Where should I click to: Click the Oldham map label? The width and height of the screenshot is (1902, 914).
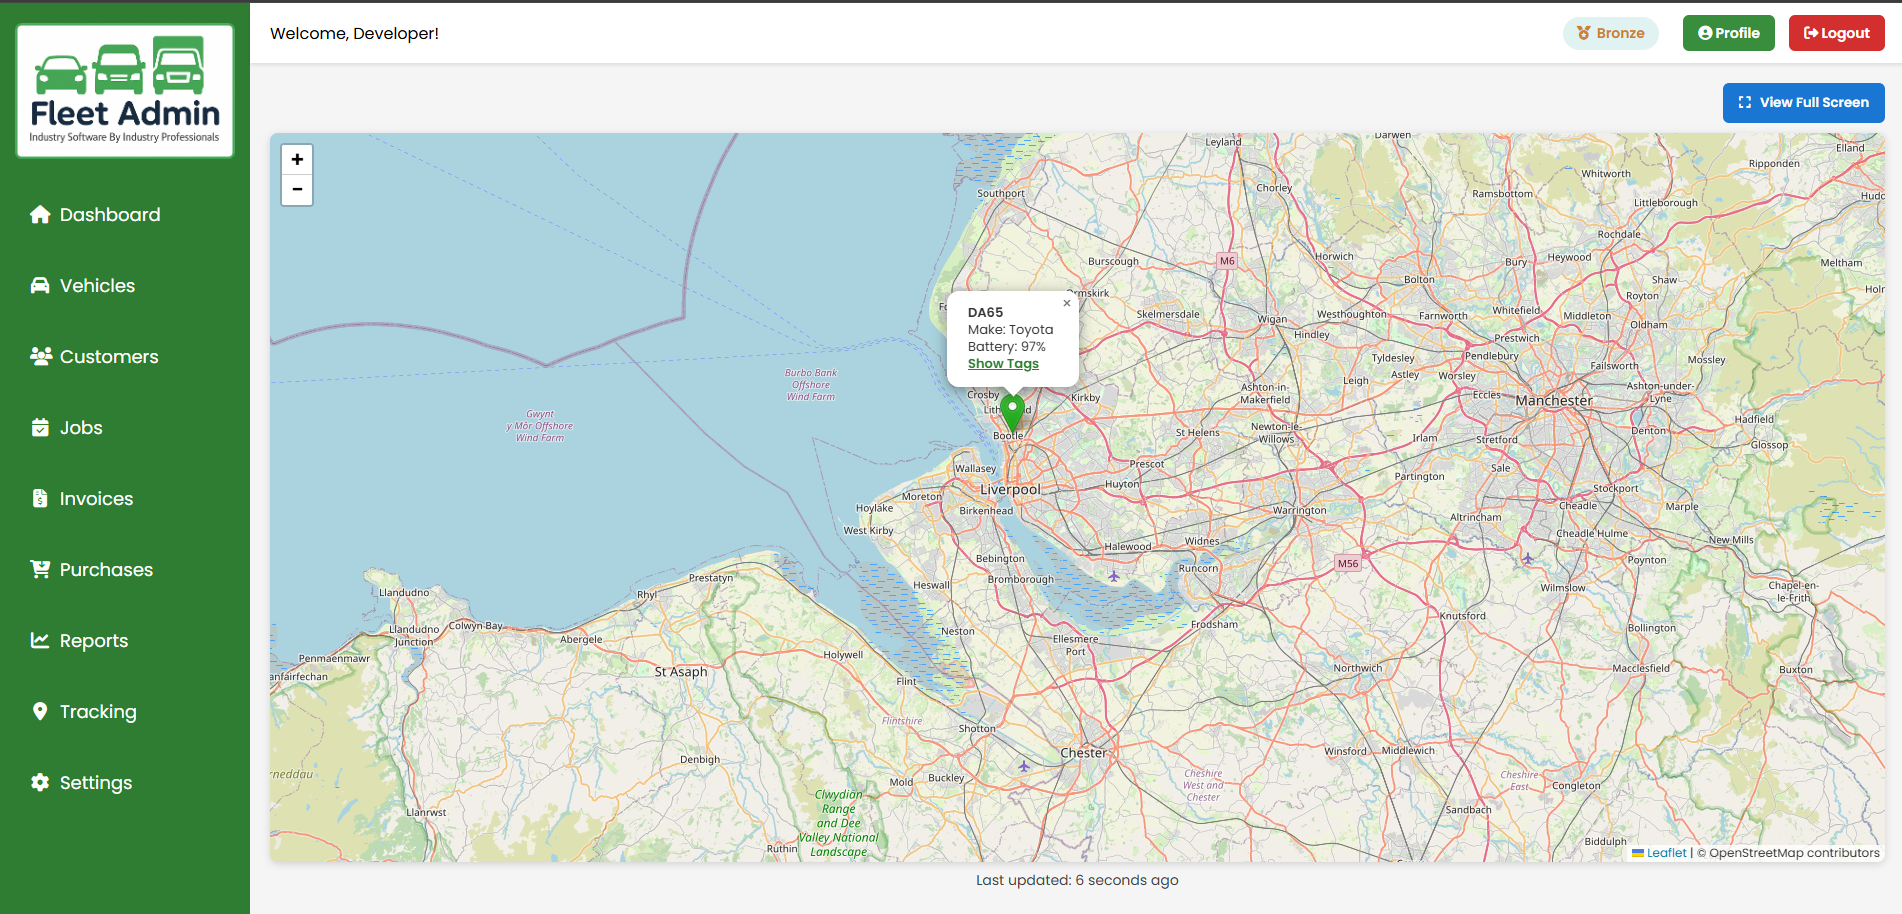tap(1648, 324)
